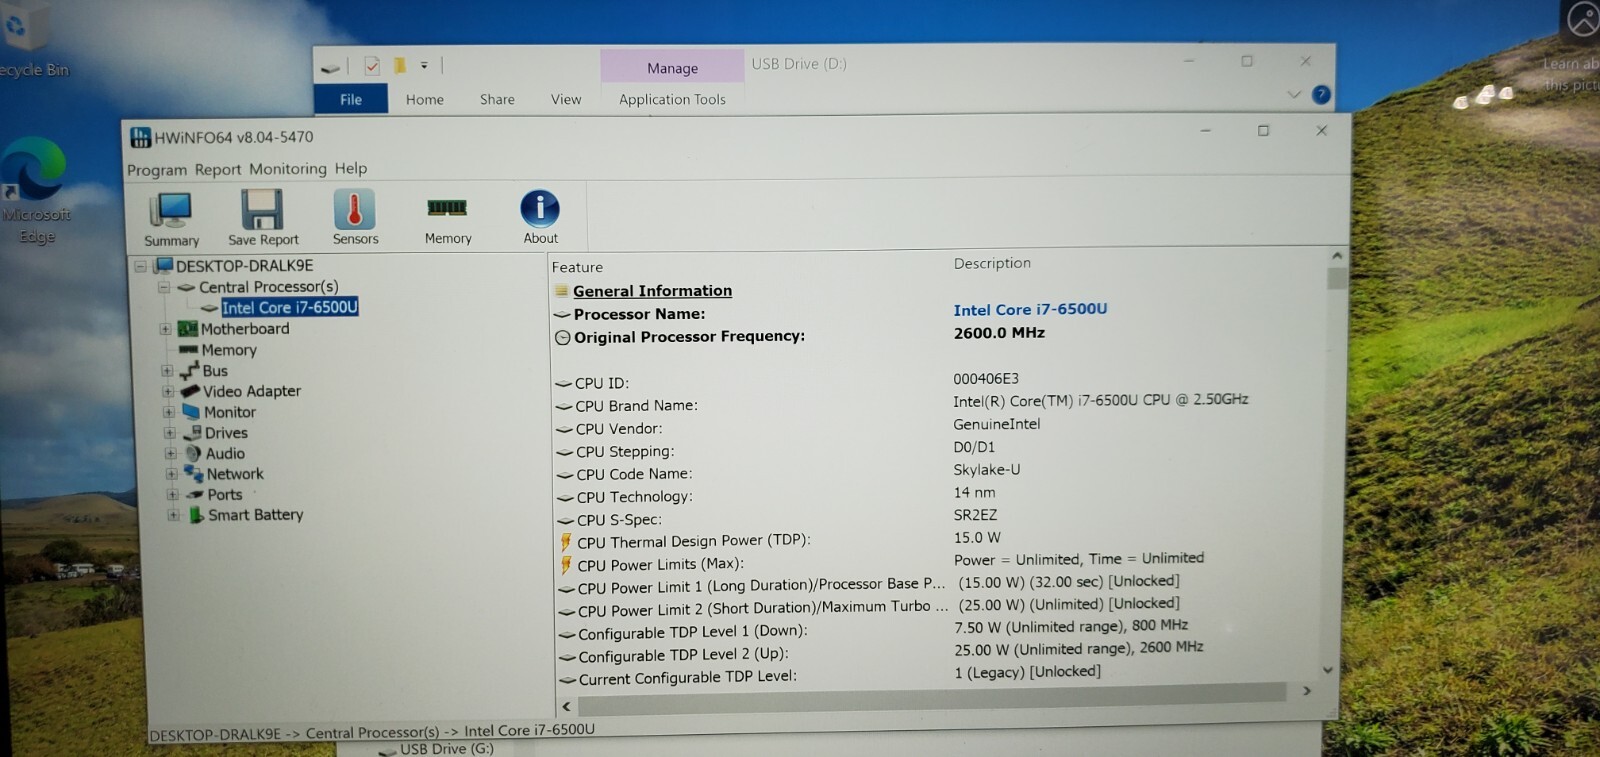1600x757 pixels.
Task: Open the Home tab in USB Drive window
Action: 425,99
